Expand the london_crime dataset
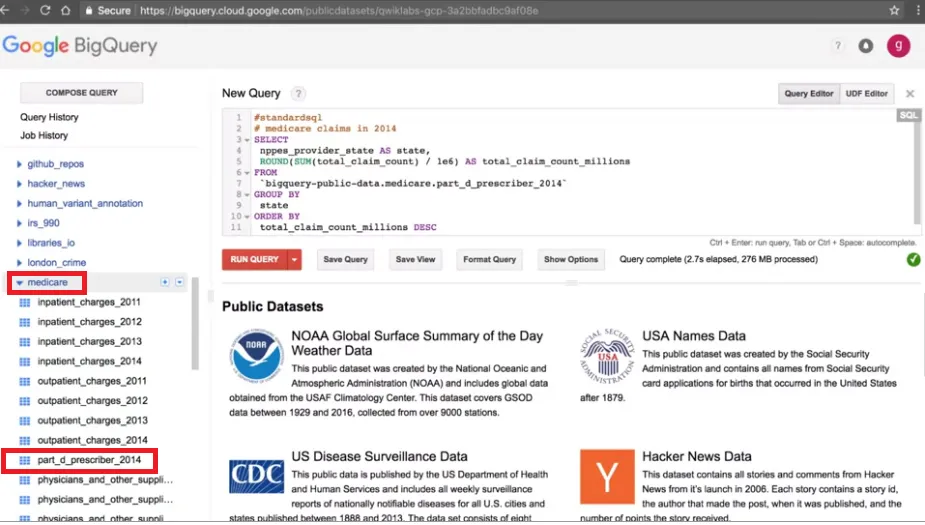The height and width of the screenshot is (525, 925). [x=19, y=262]
